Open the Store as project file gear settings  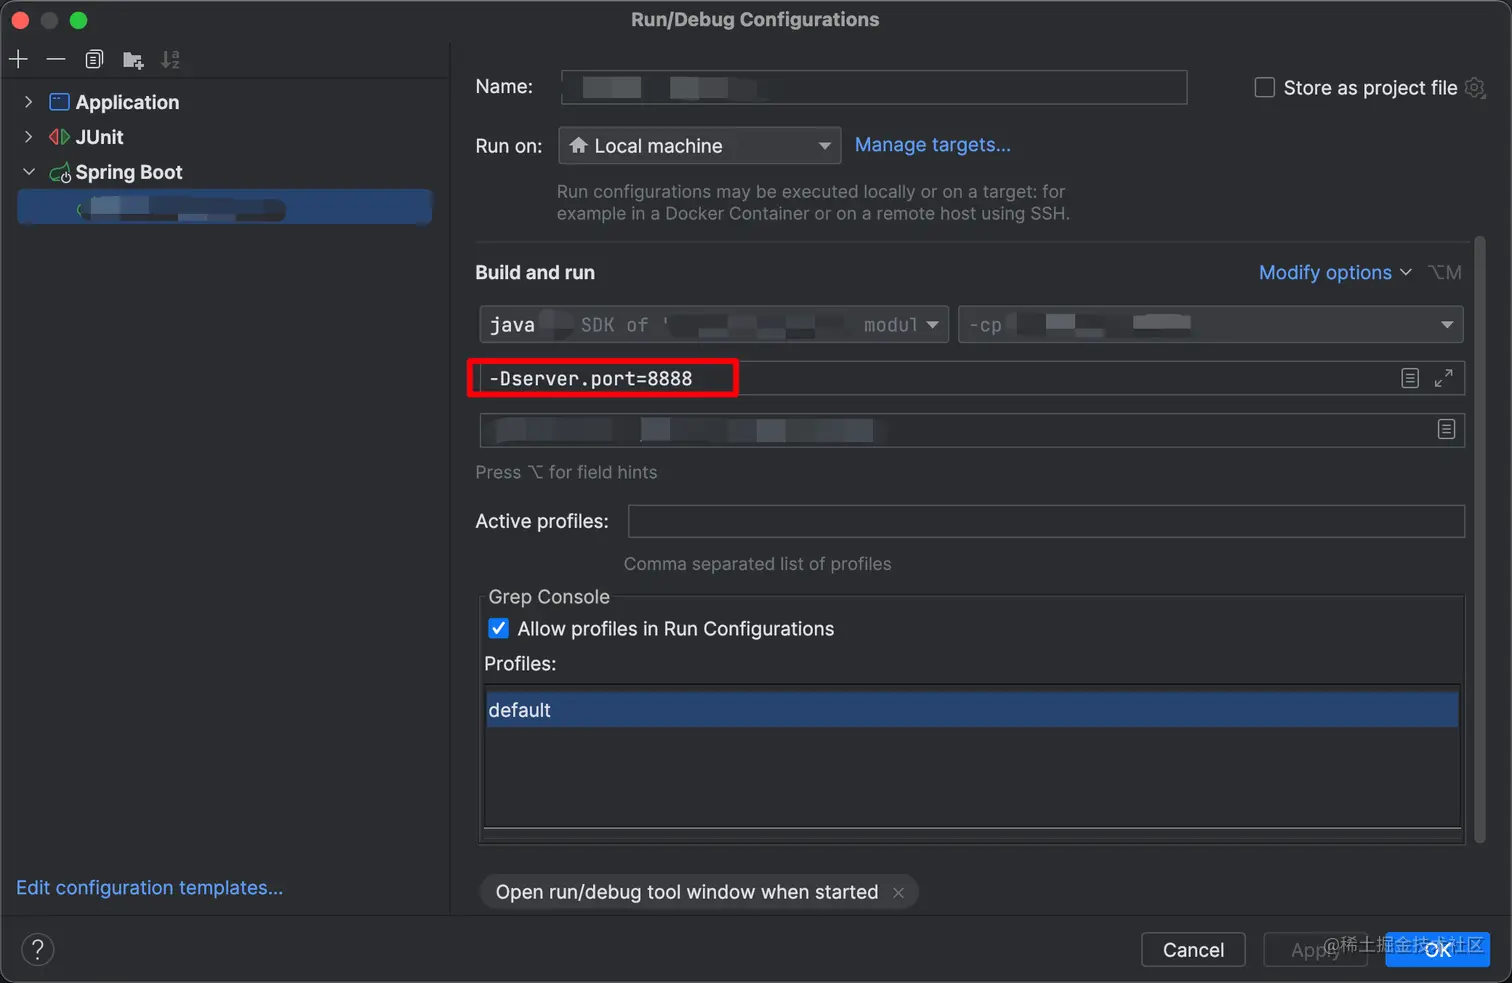[1475, 88]
